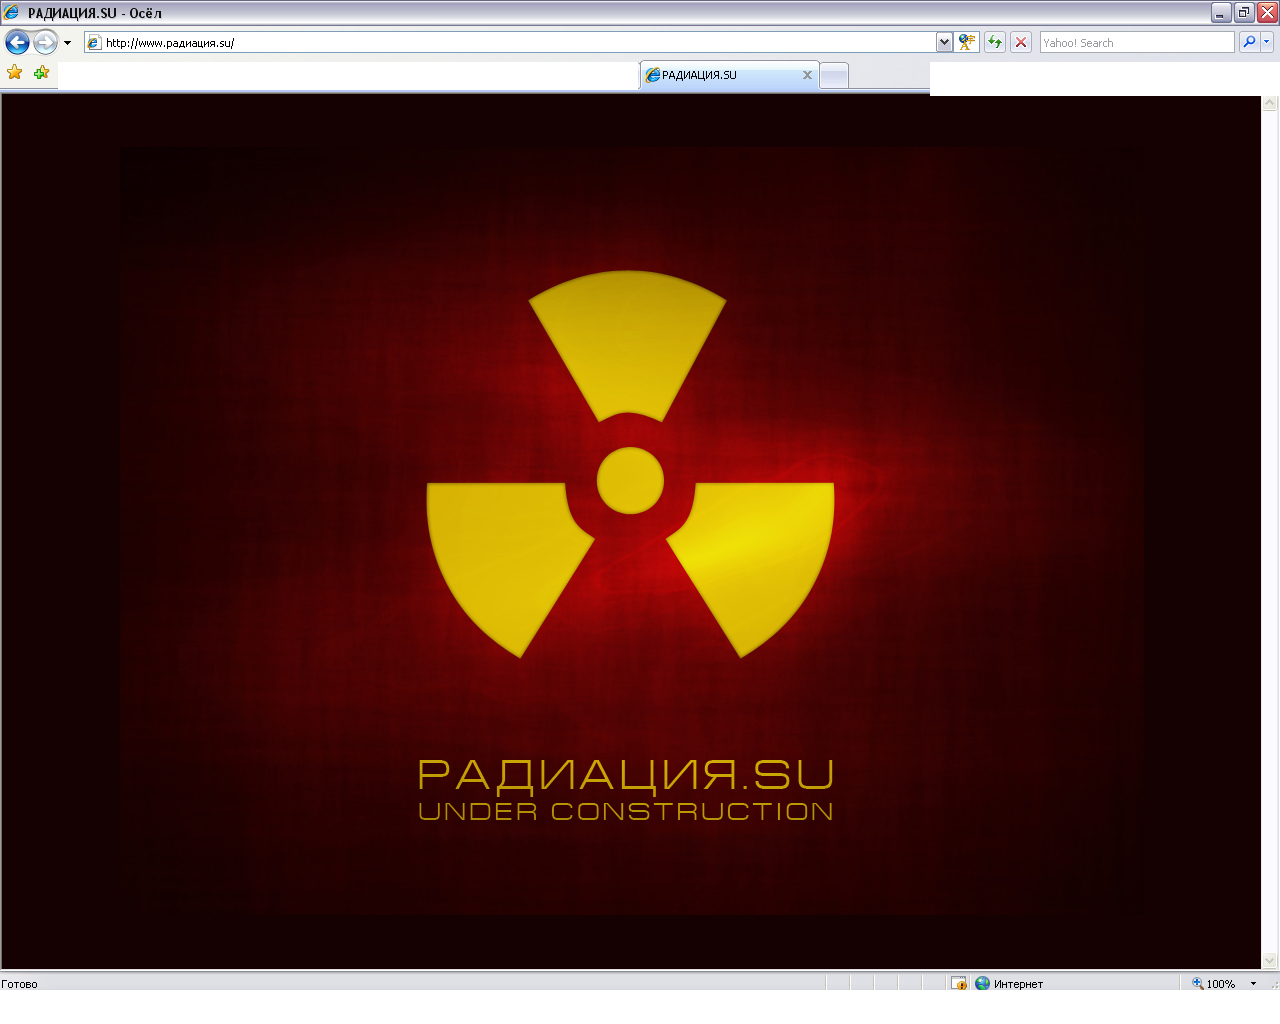Click the Back navigation arrow
Screen dimensions: 1280x1024
point(17,42)
